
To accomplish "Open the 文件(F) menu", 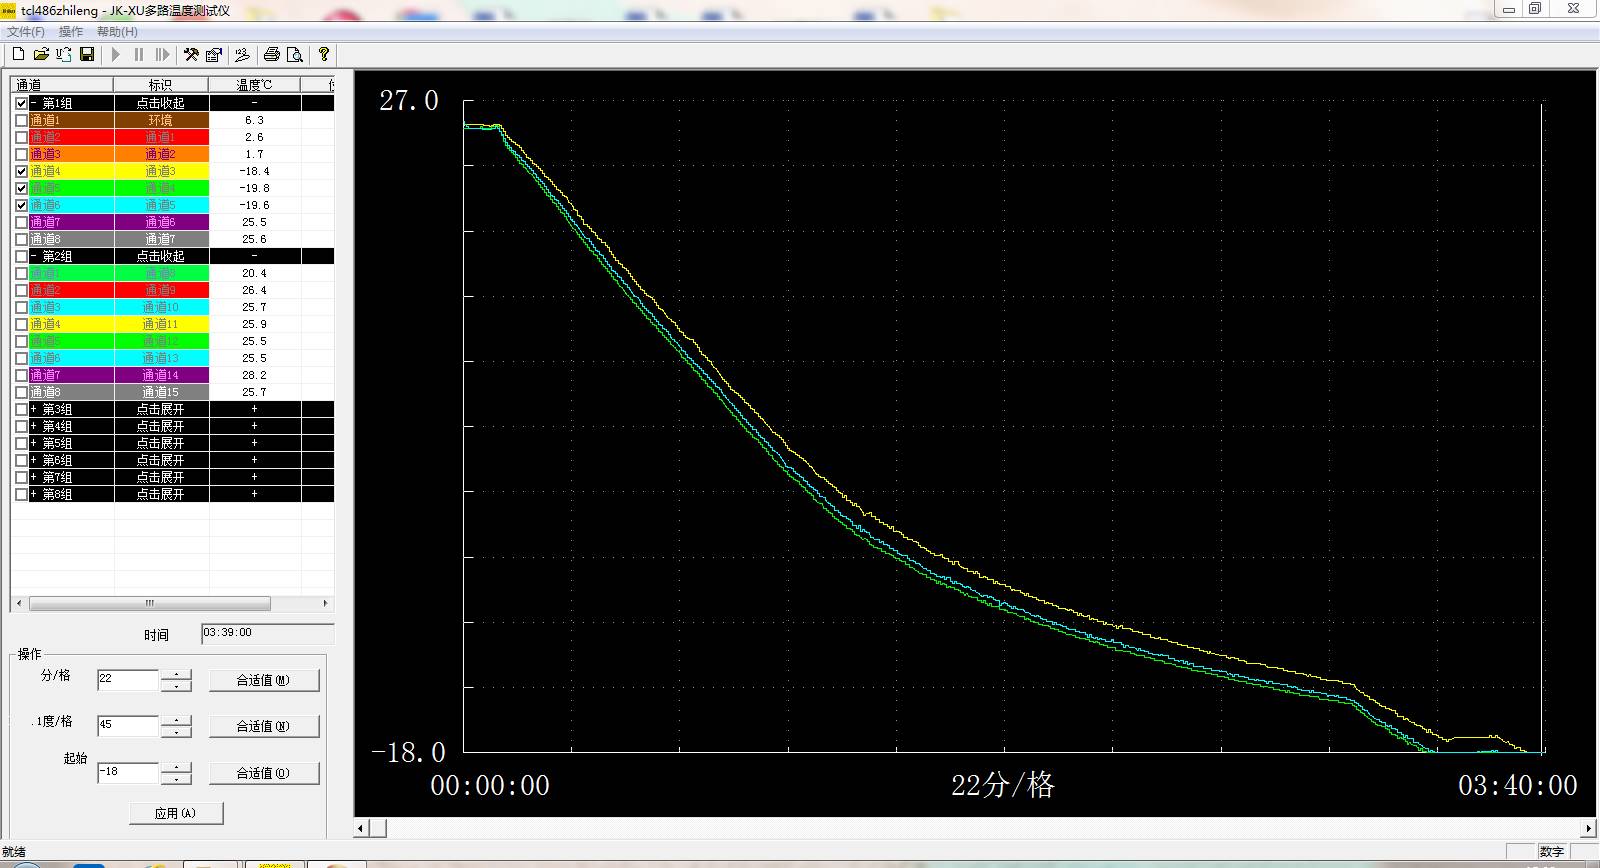I will (x=26, y=32).
